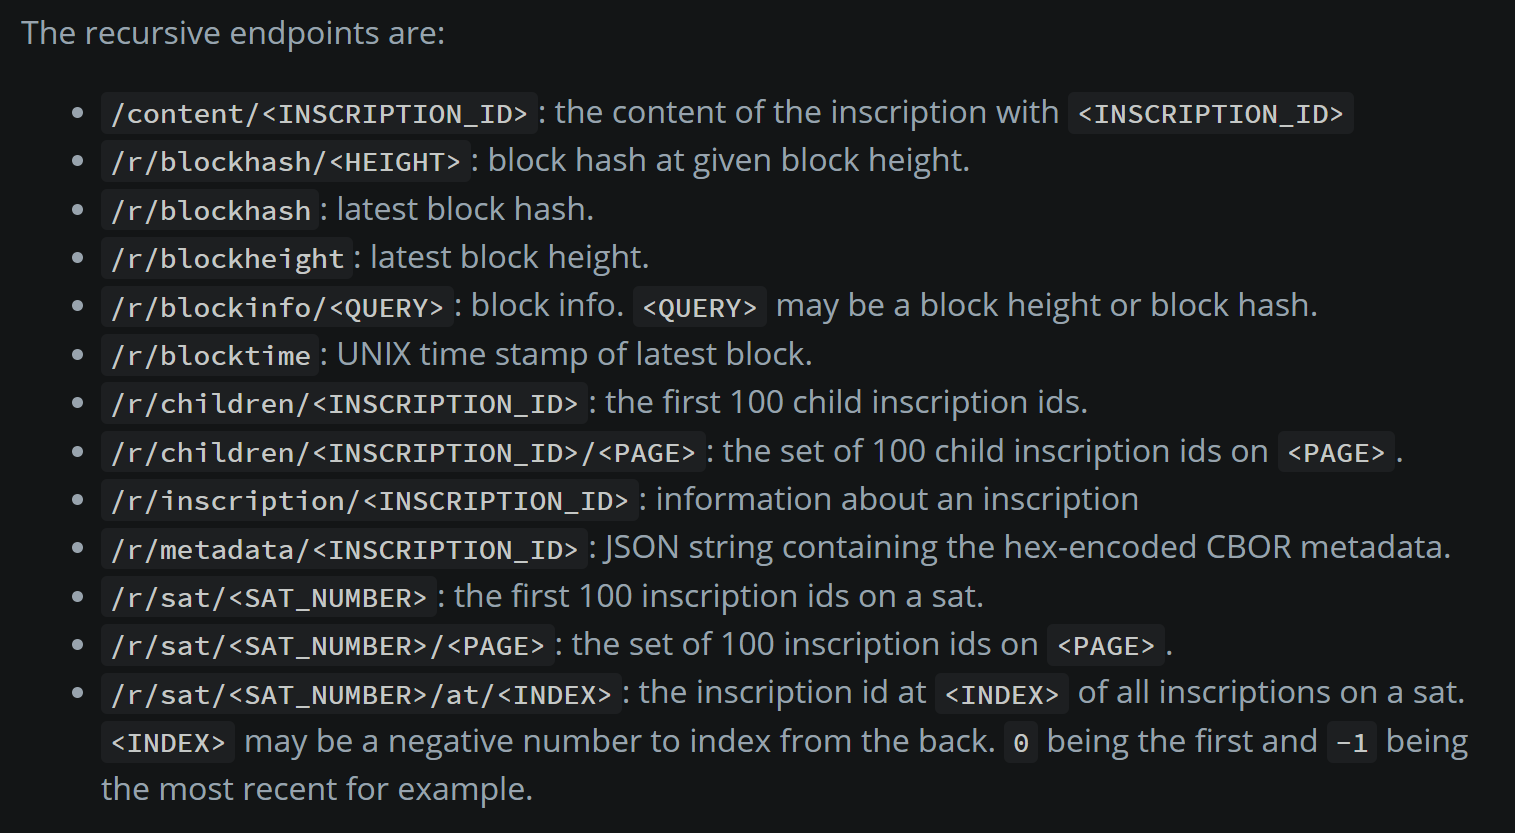Click the standalone /r/blockhash code for latest hash
The height and width of the screenshot is (833, 1515).
(x=210, y=210)
